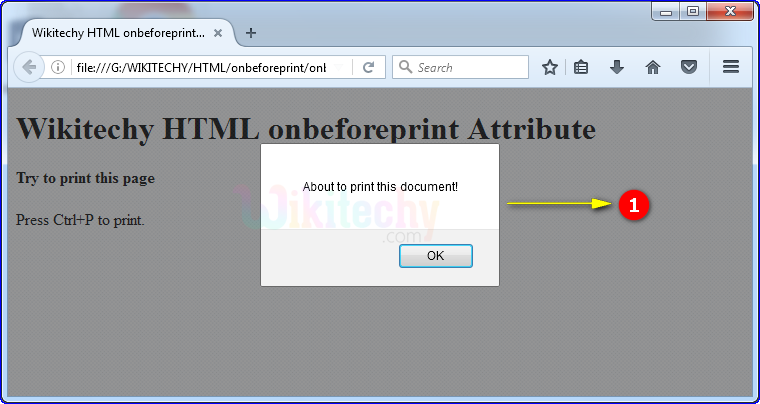Click the magnifier icon in Search box
The image size is (760, 404).
pos(405,67)
